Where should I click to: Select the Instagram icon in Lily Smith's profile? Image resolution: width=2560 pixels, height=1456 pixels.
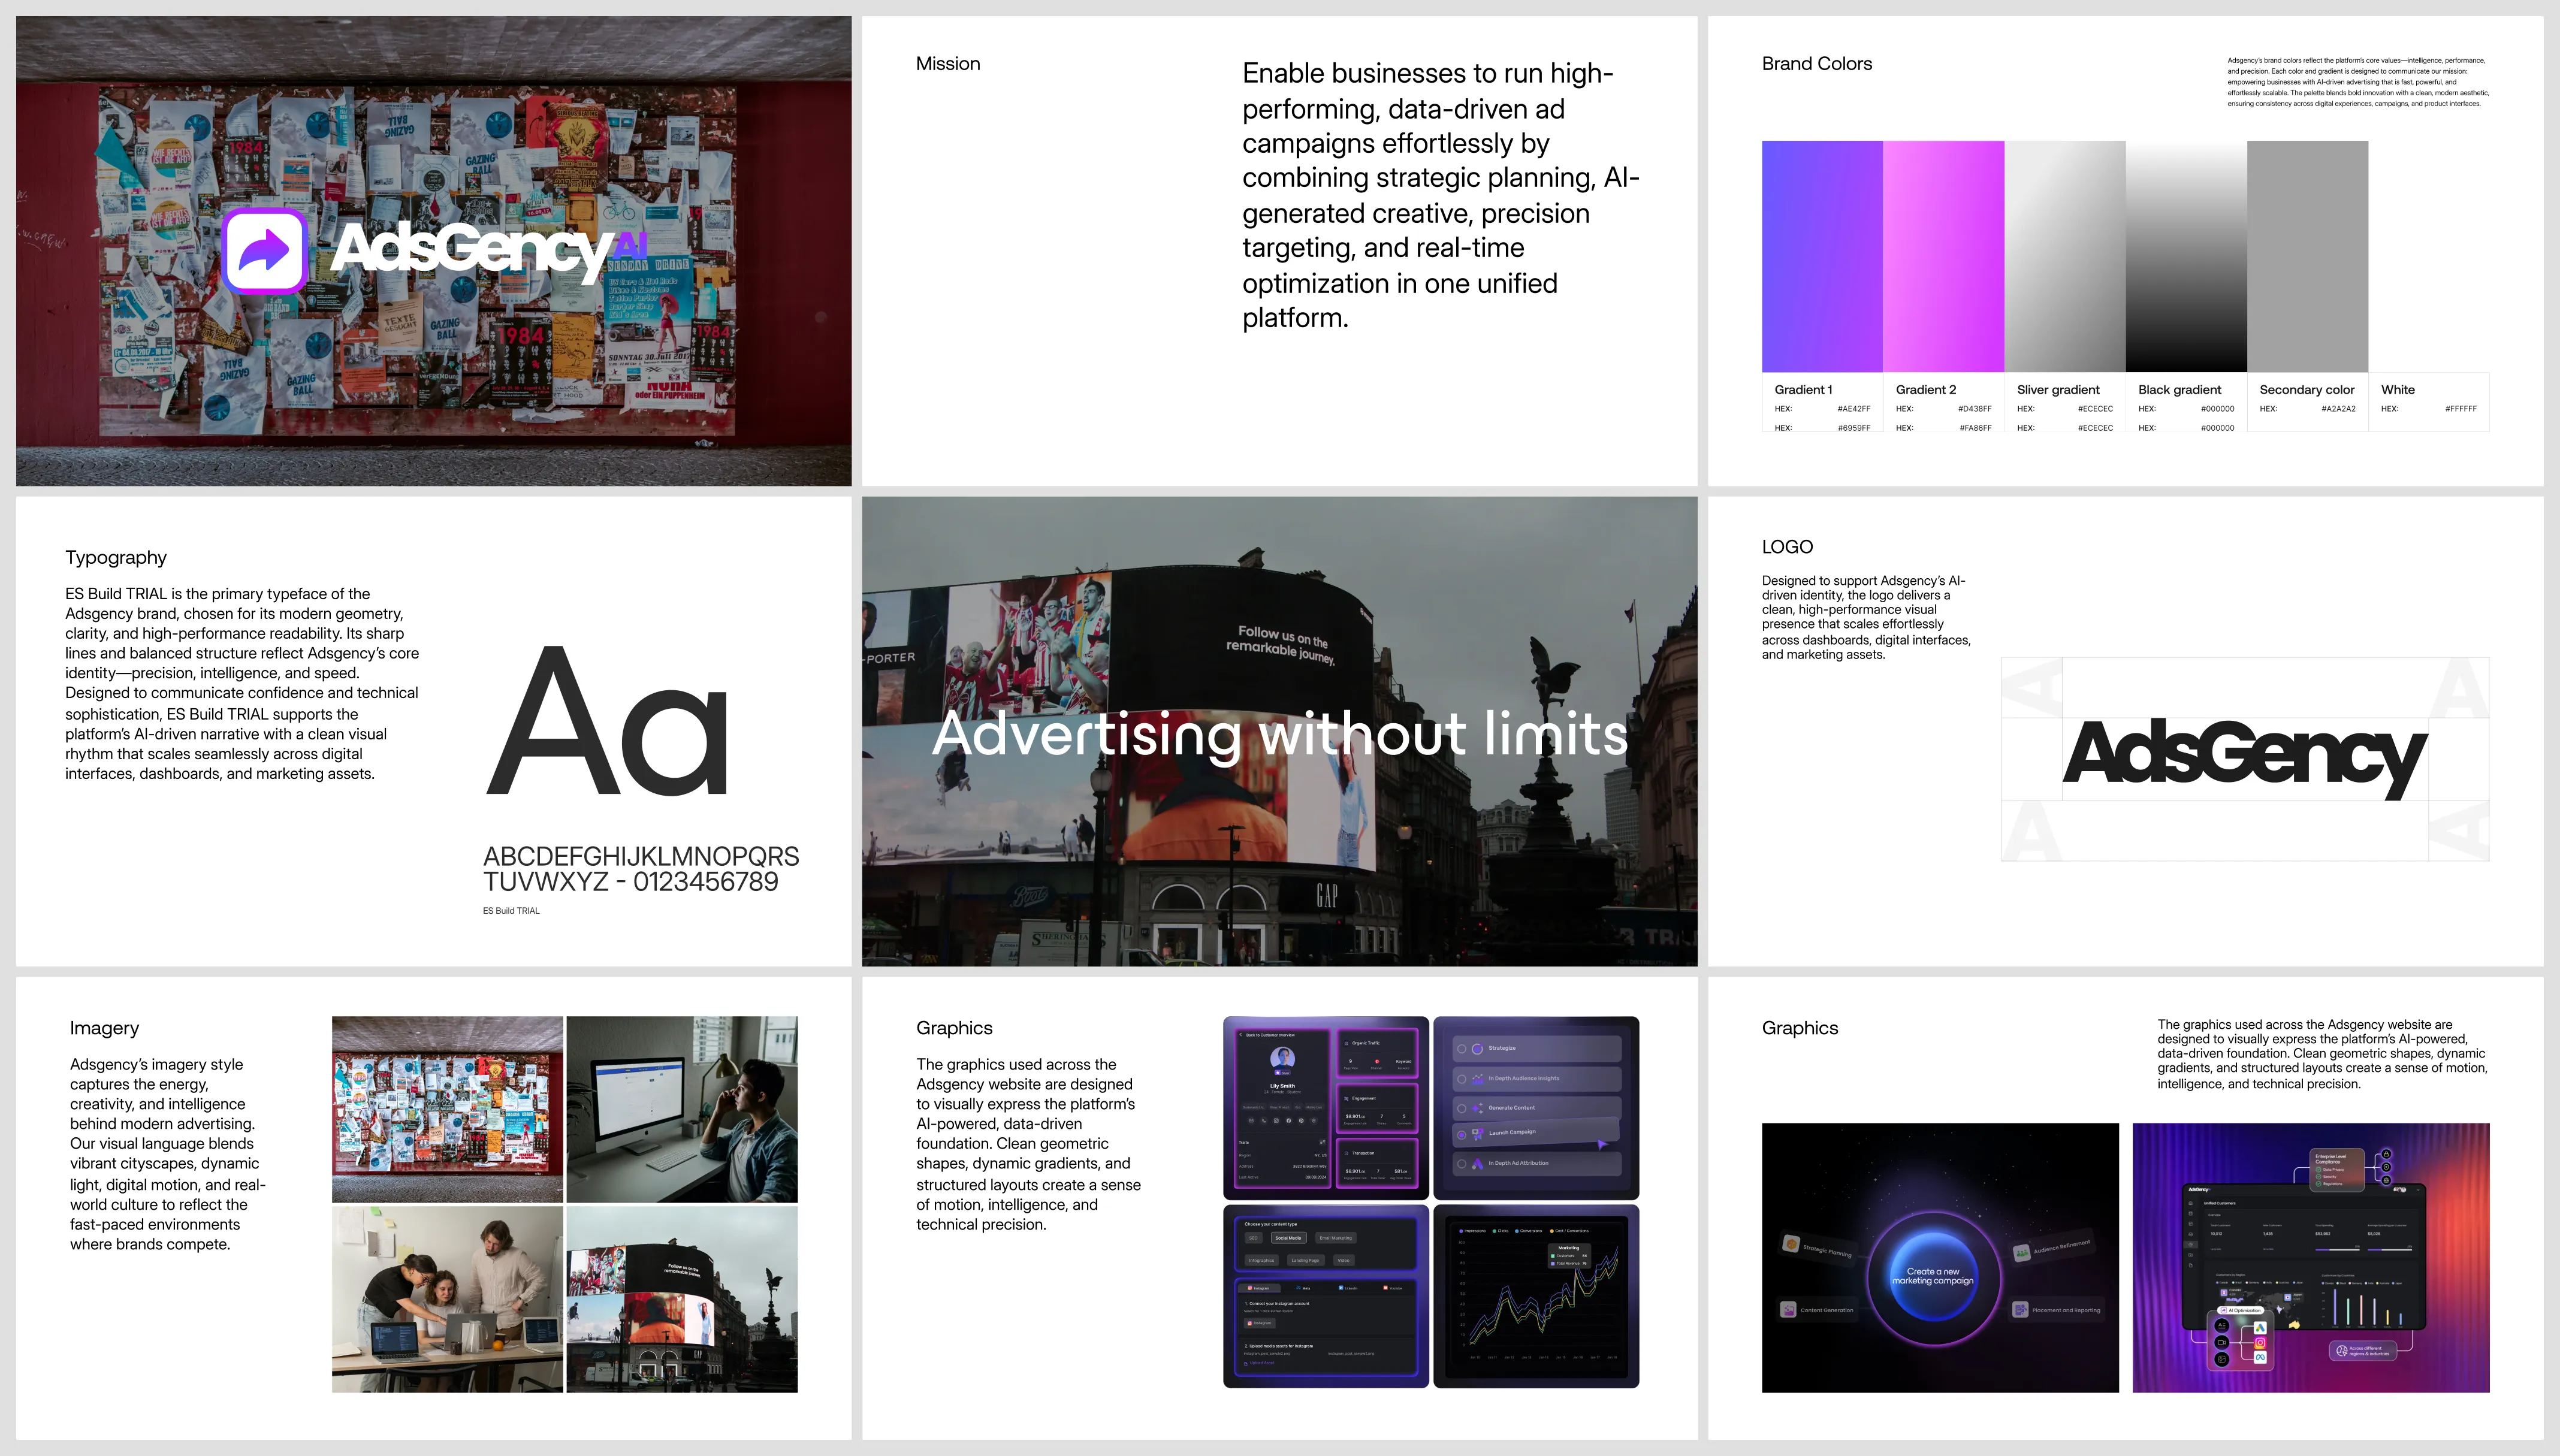click(1277, 1121)
